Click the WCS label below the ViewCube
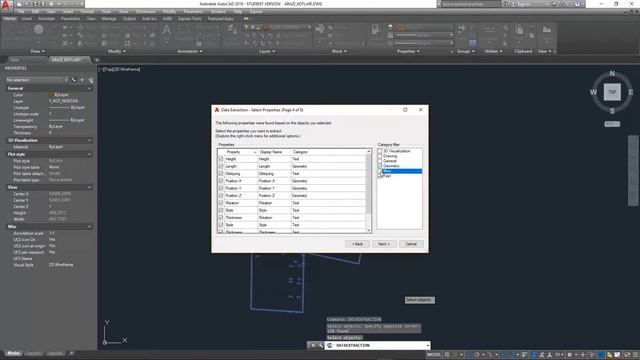The image size is (640, 360). click(x=612, y=124)
